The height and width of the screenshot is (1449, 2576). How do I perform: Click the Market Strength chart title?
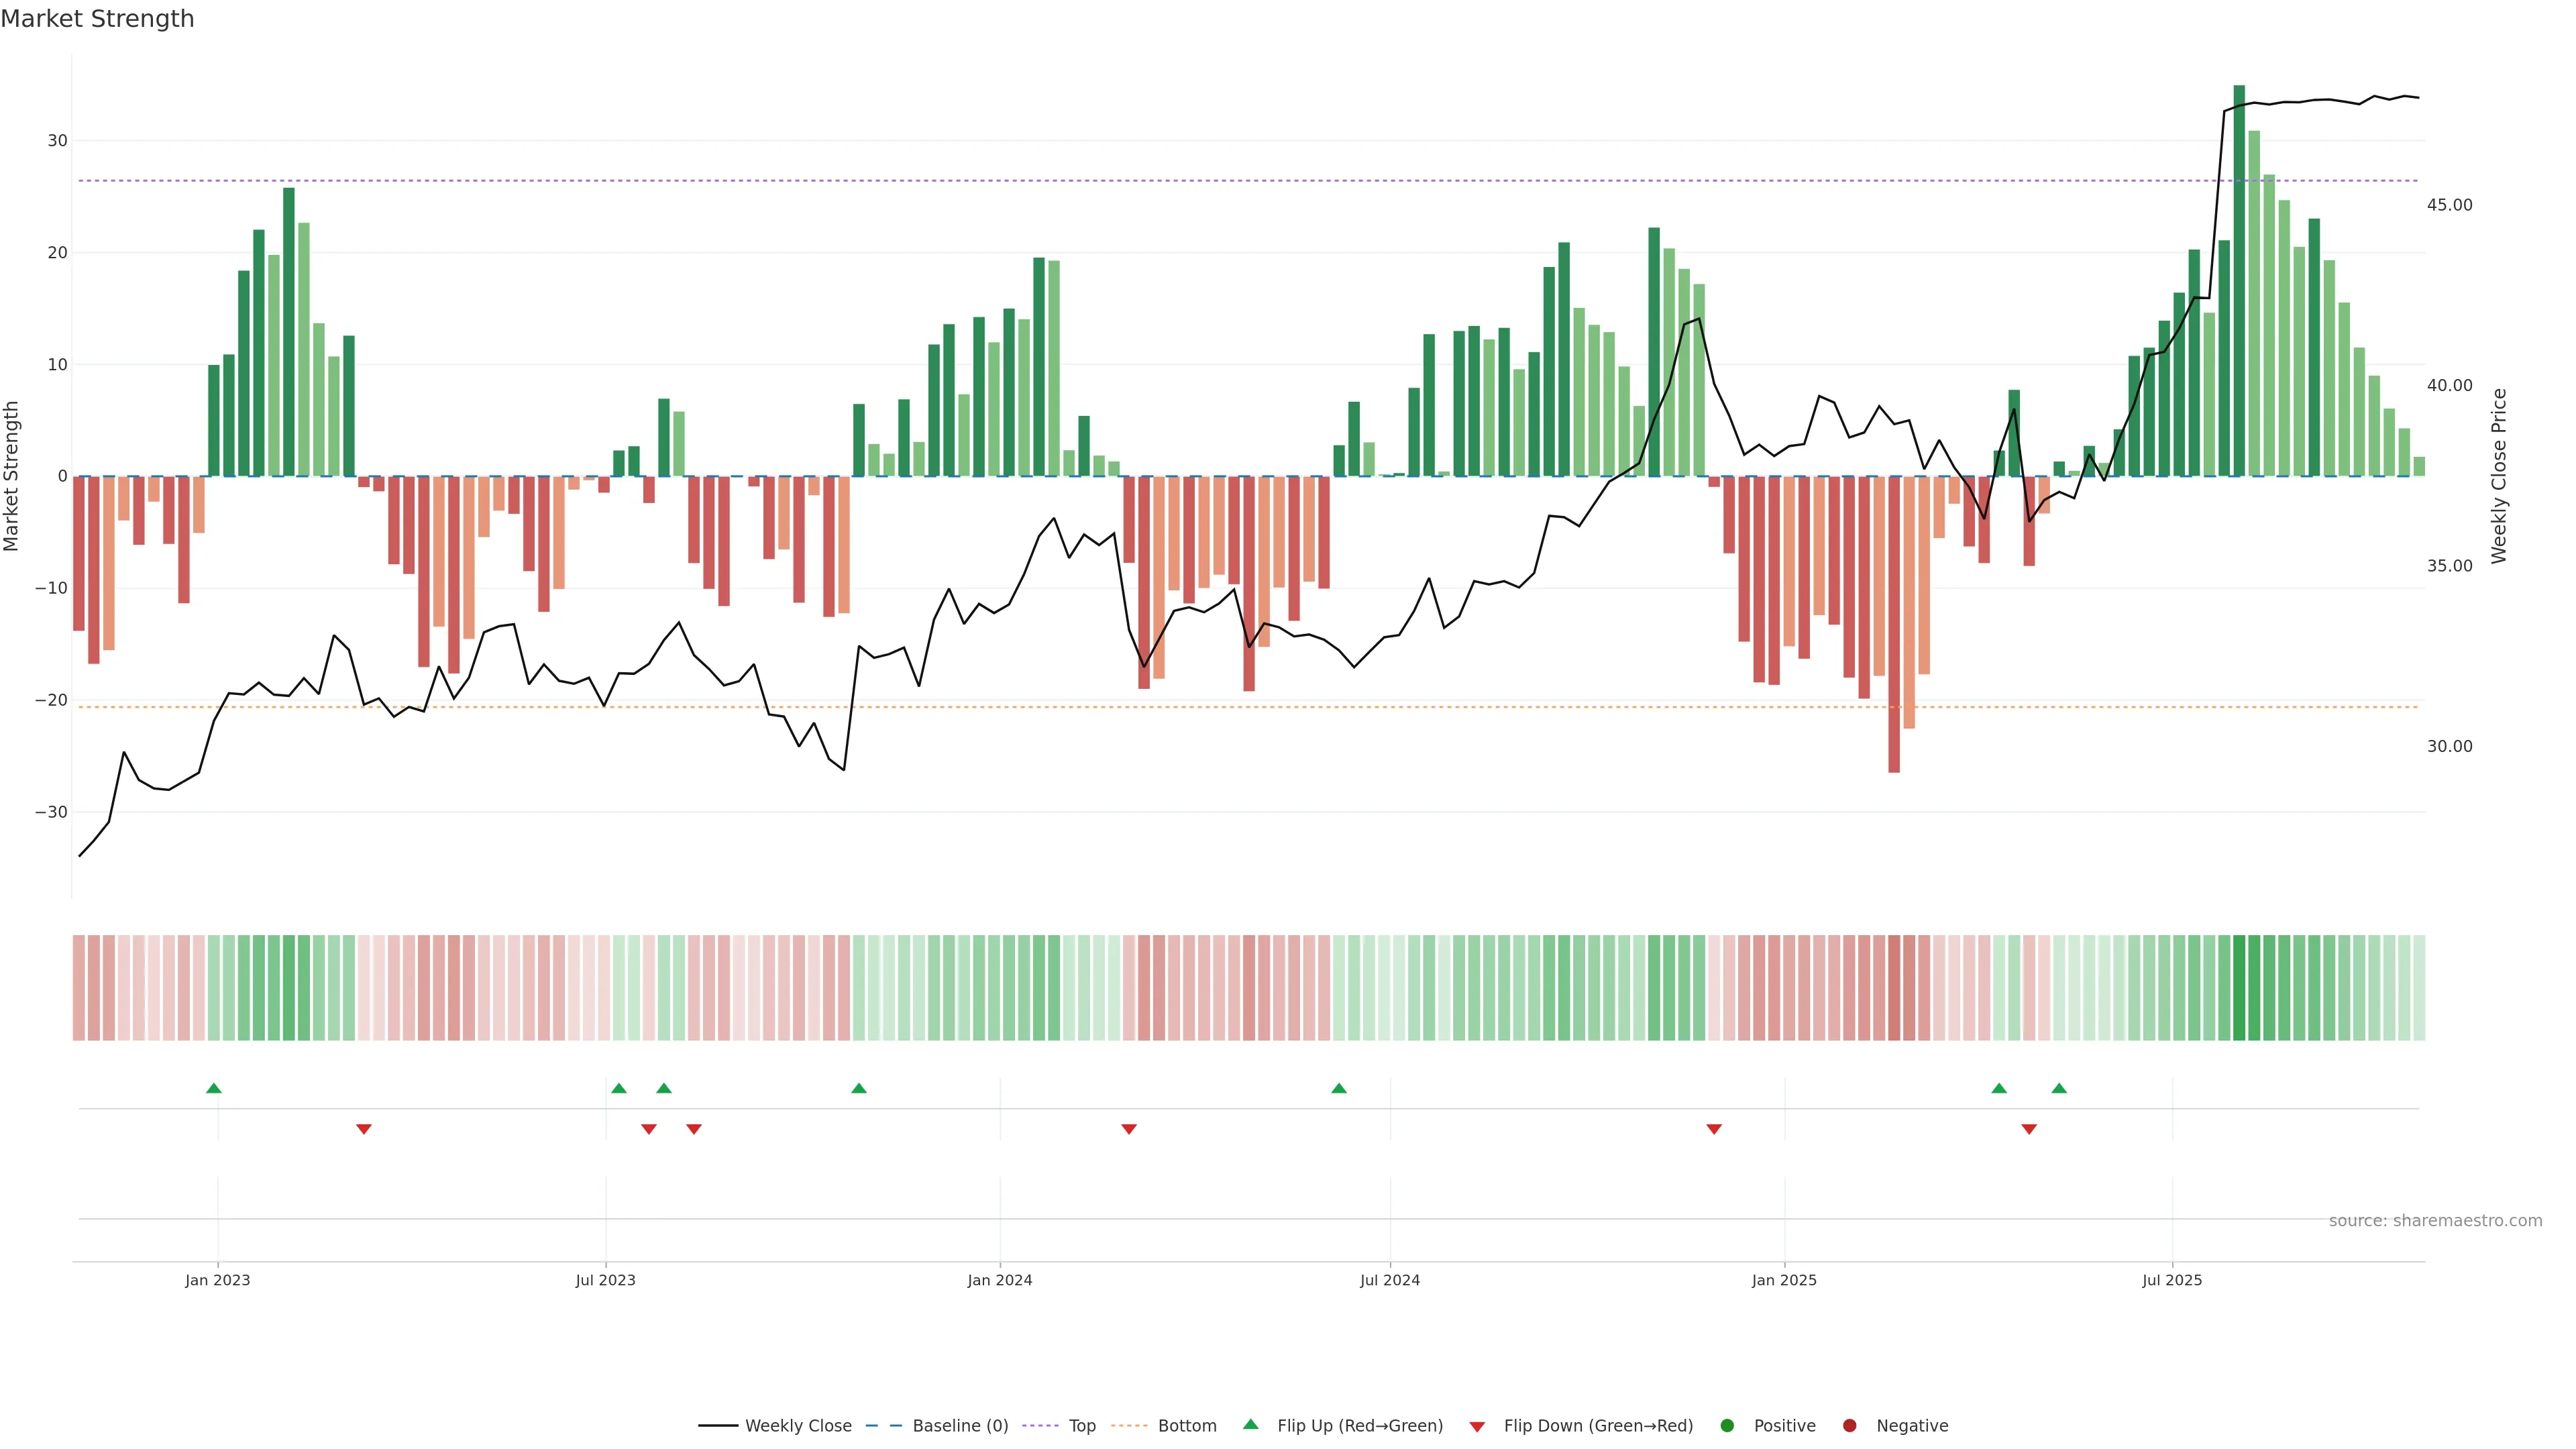click(97, 19)
